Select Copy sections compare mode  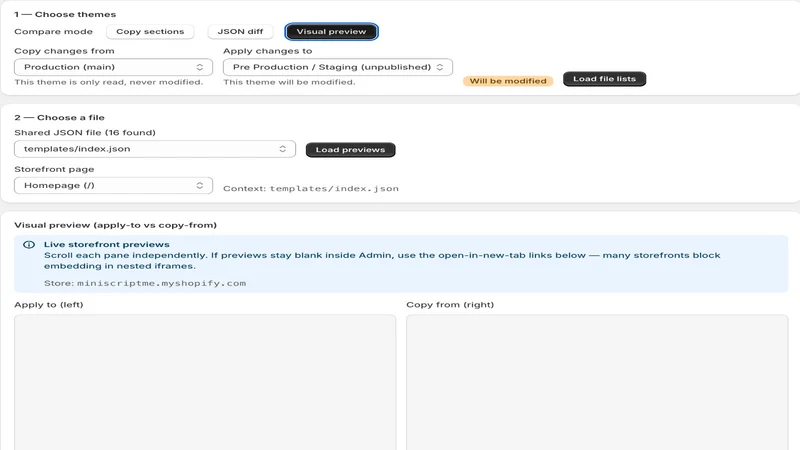tap(150, 32)
